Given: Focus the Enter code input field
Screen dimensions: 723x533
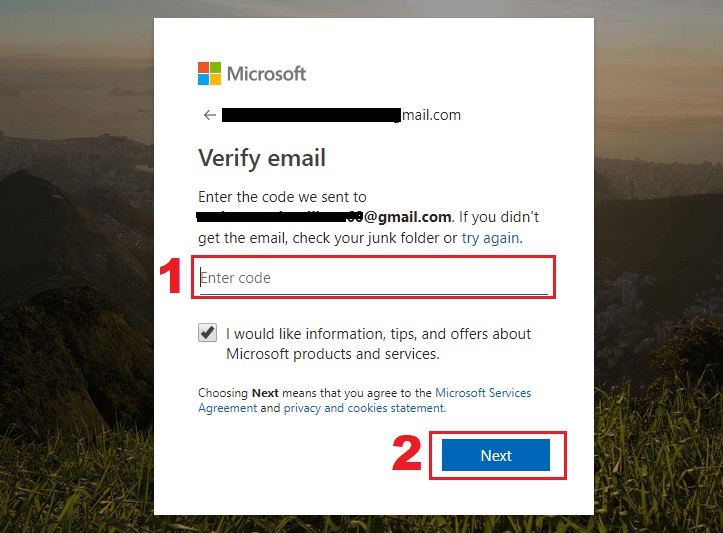Looking at the screenshot, I should [x=374, y=278].
